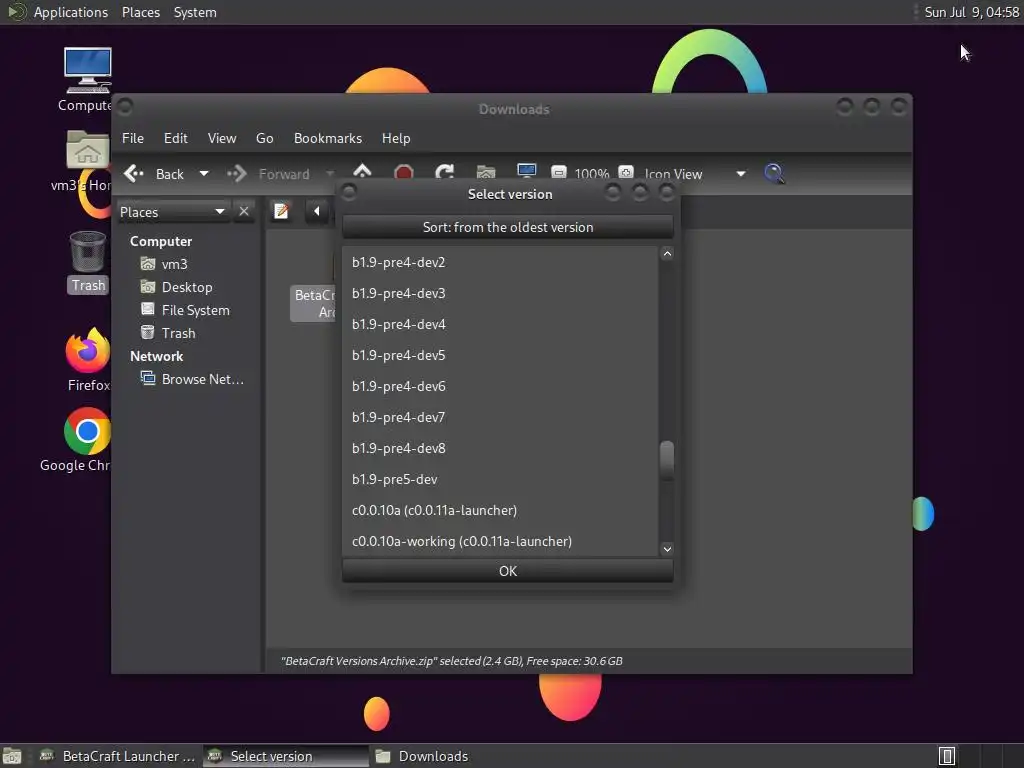Click the BetaCraft archive file icon

312,303
